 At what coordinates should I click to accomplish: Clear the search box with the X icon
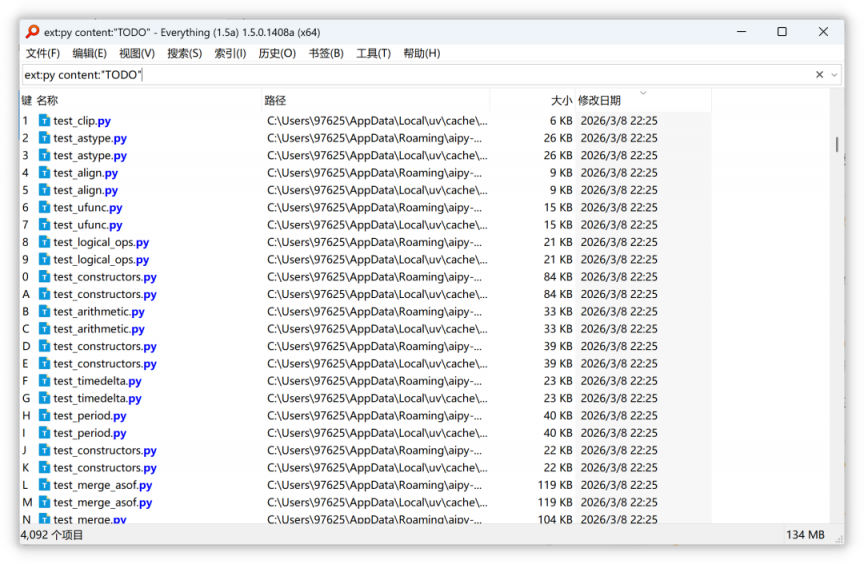[x=819, y=75]
